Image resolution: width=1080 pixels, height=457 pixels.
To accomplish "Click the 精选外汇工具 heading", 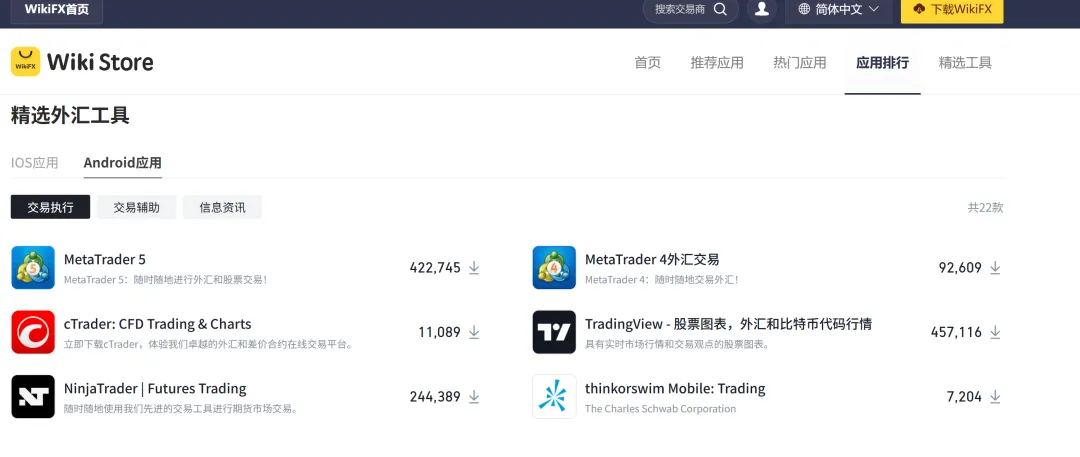I will click(x=70, y=115).
